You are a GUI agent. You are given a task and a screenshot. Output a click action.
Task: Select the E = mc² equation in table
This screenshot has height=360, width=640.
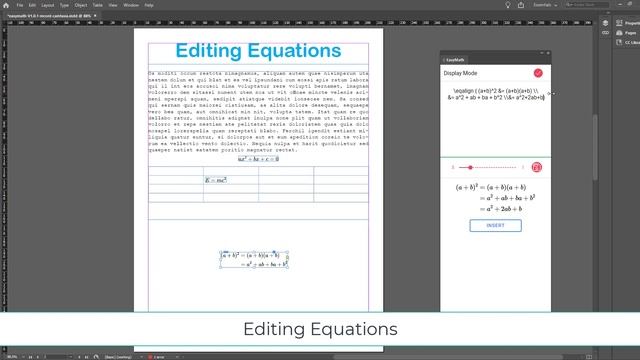point(216,180)
